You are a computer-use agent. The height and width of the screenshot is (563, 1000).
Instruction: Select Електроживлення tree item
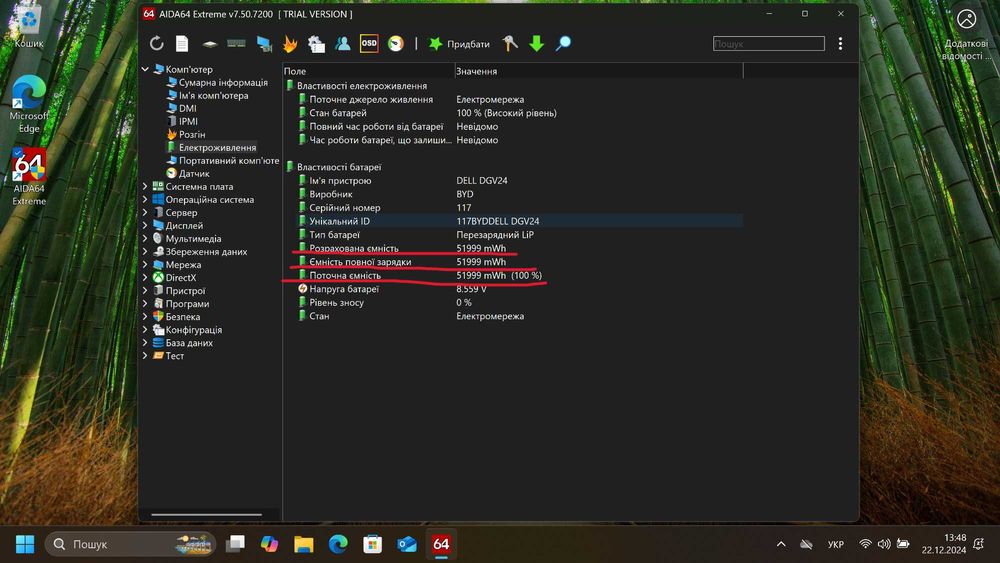coord(217,147)
